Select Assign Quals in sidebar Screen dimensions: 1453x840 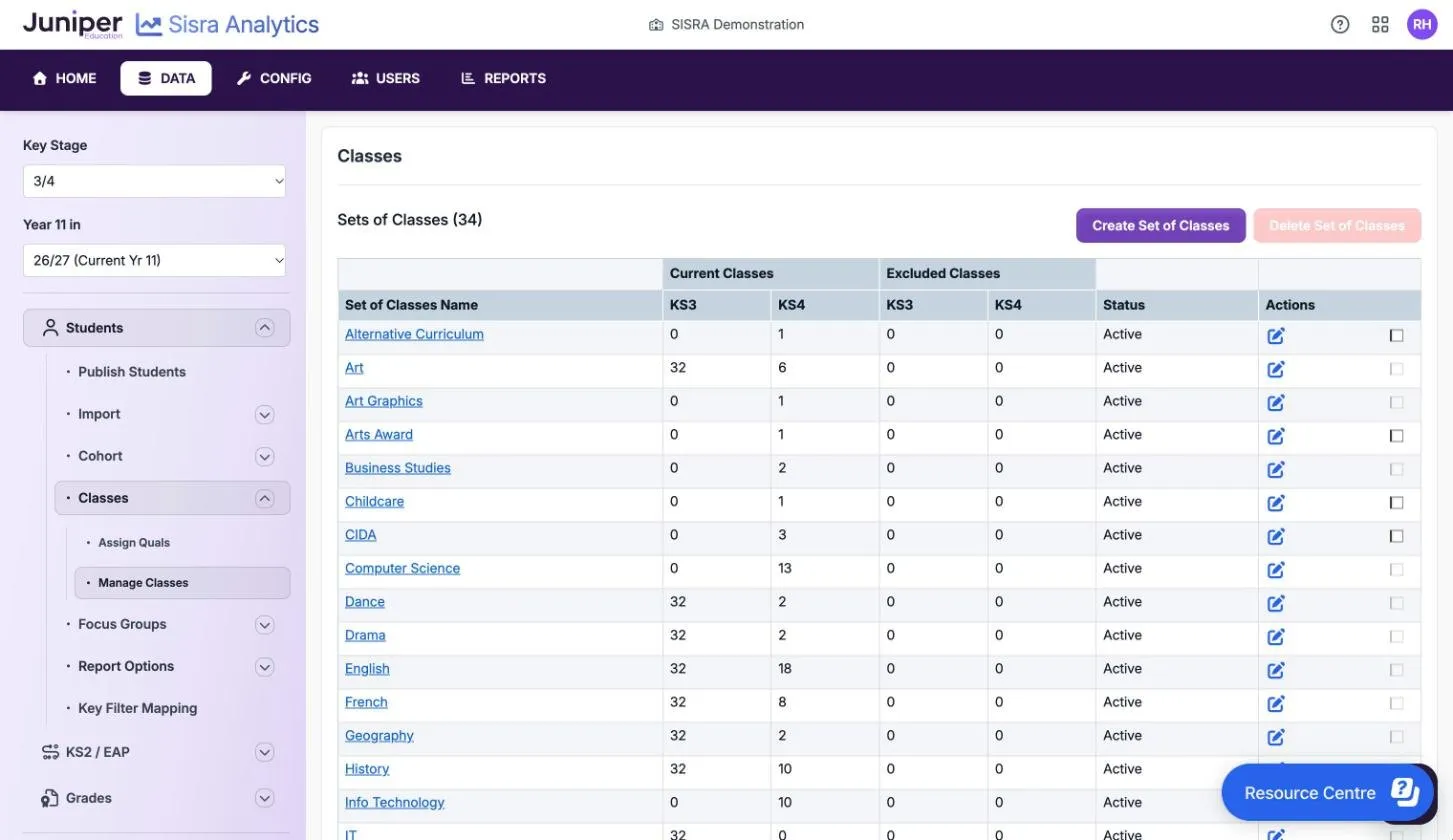tap(134, 543)
